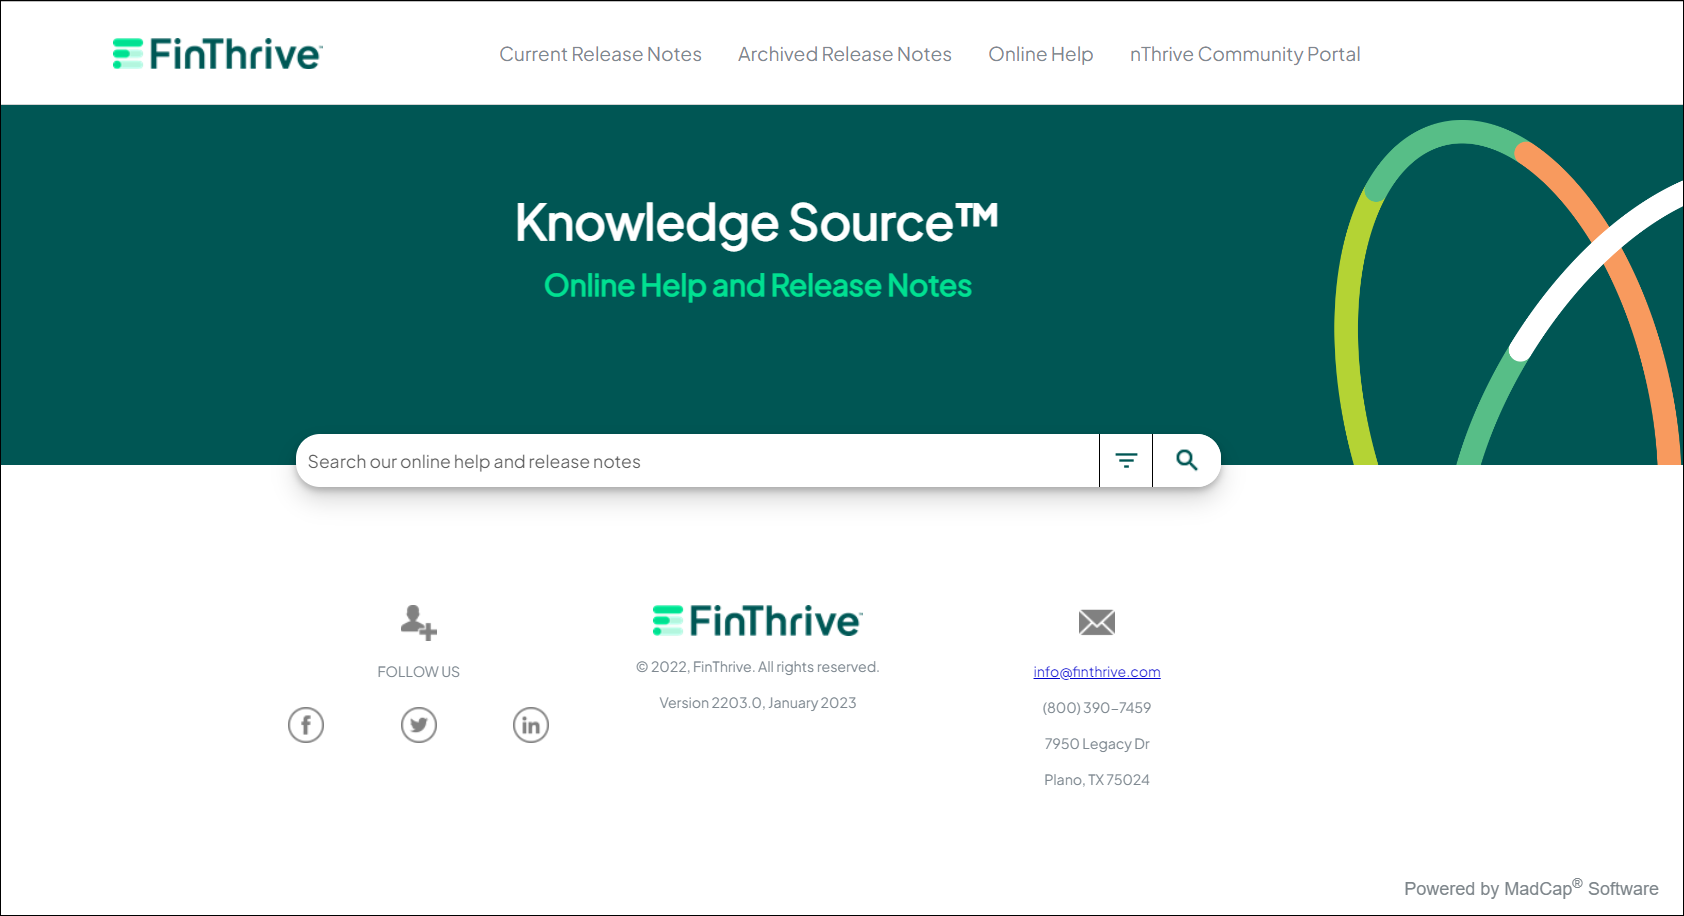
Task: Select Online Help in the top navigation
Action: pyautogui.click(x=1040, y=54)
